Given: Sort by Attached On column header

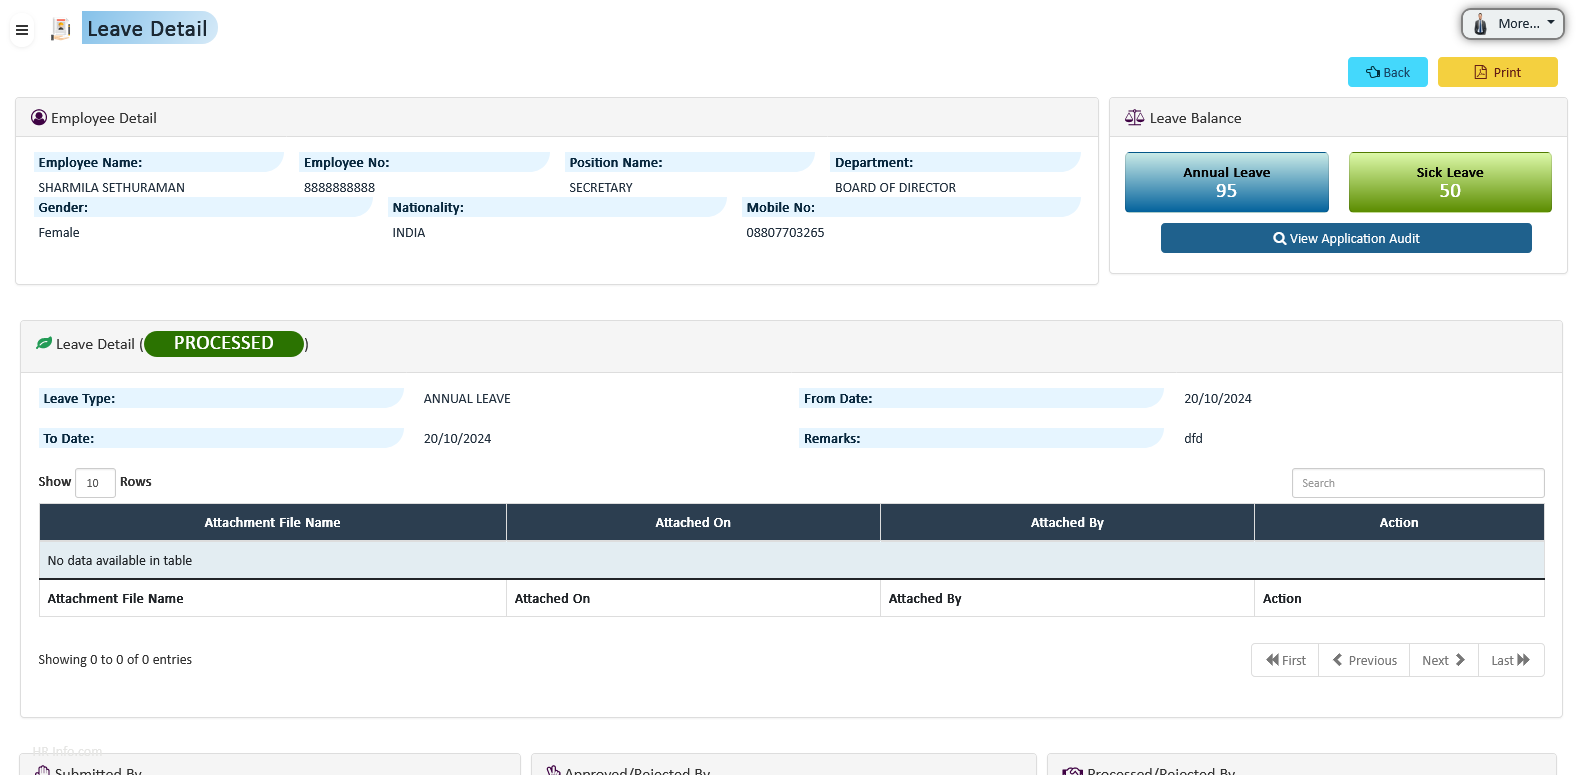Looking at the screenshot, I should 692,522.
